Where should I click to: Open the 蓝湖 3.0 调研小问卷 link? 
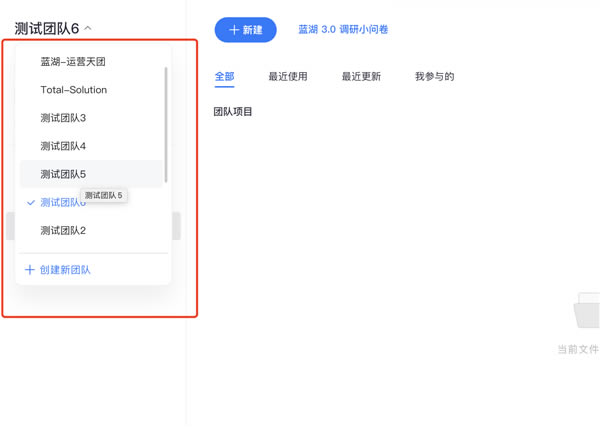click(x=343, y=30)
